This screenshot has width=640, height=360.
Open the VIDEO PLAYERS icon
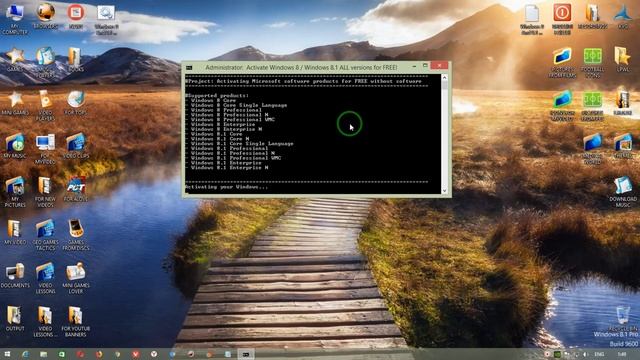point(45,106)
